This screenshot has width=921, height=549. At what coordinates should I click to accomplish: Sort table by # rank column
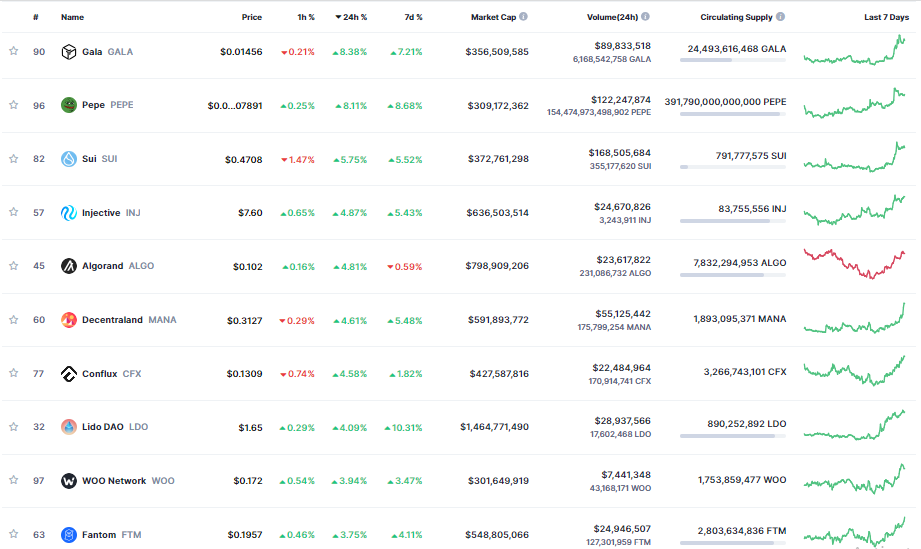[36, 17]
